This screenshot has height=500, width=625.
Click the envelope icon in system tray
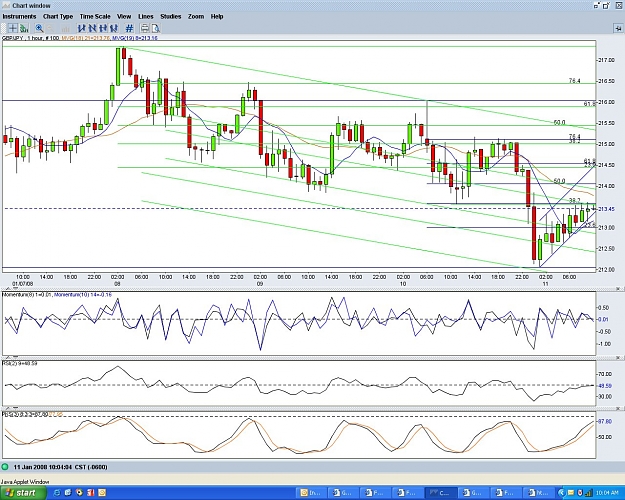pyautogui.click(x=571, y=493)
